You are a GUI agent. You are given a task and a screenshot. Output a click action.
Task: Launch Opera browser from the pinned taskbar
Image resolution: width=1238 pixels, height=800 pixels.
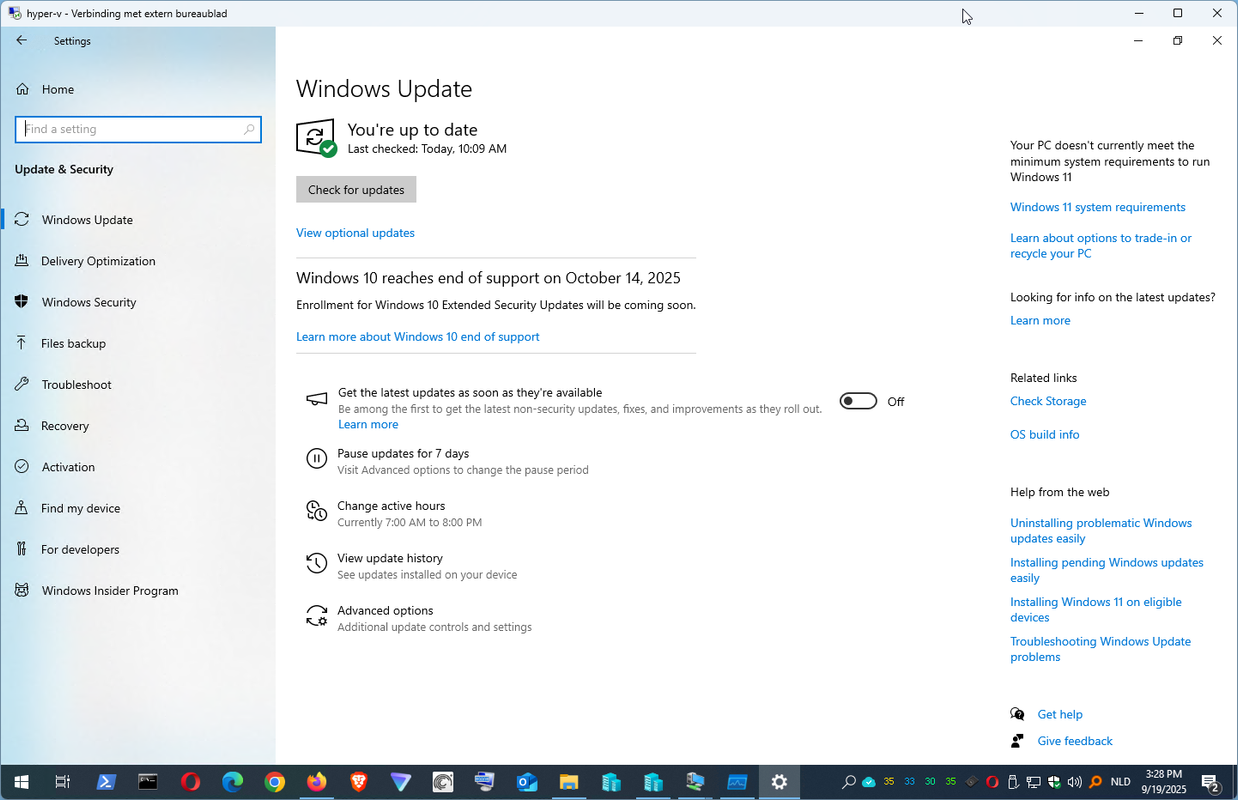[190, 782]
